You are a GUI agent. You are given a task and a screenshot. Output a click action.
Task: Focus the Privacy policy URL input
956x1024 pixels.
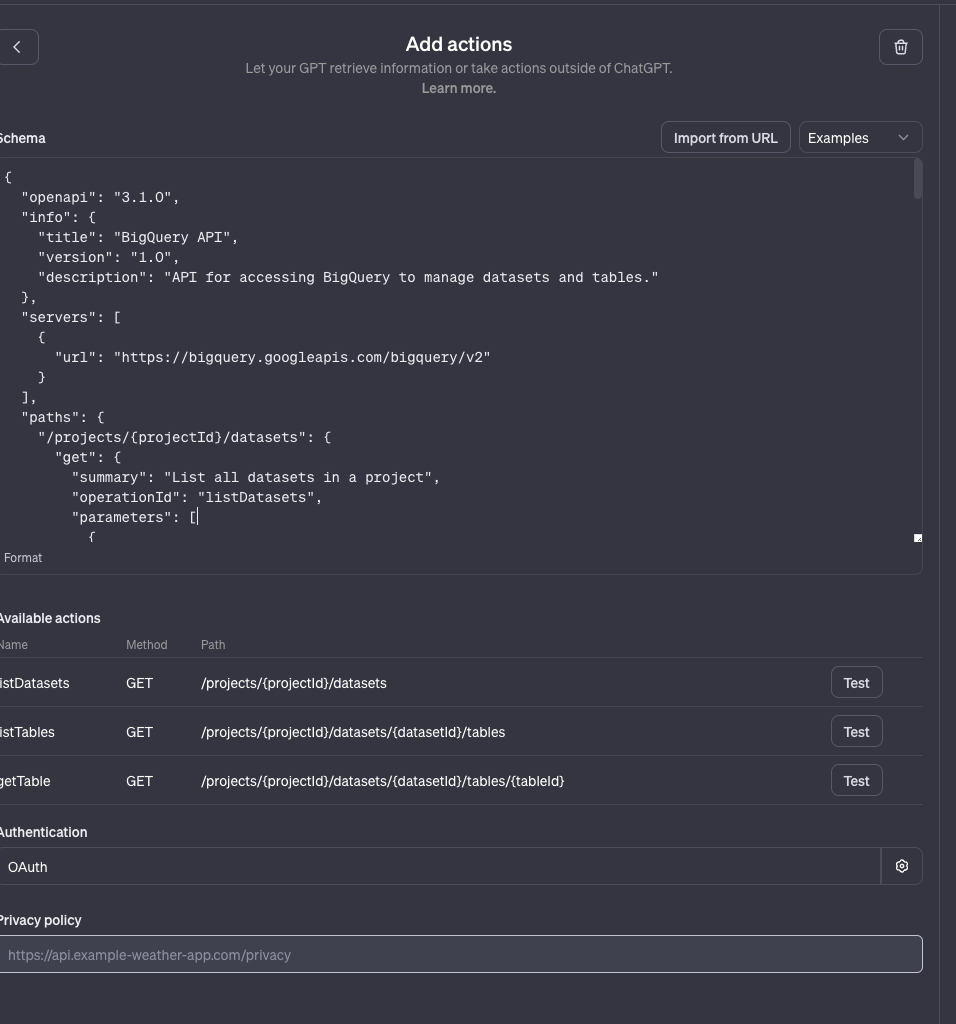(460, 954)
